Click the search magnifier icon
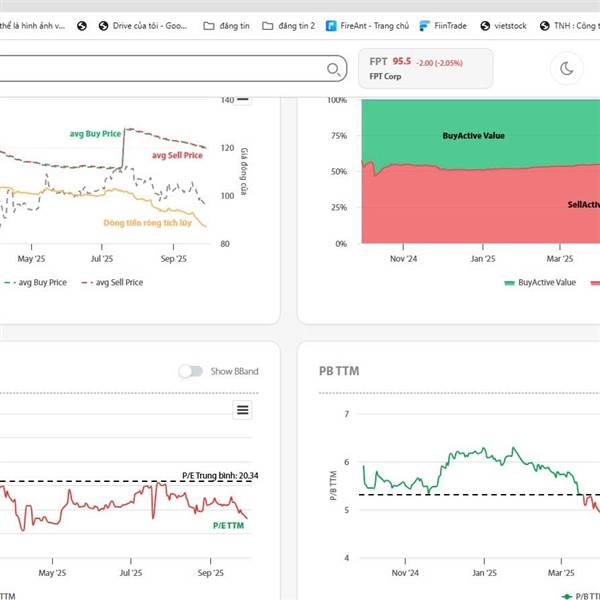The width and height of the screenshot is (600, 600). [x=333, y=69]
